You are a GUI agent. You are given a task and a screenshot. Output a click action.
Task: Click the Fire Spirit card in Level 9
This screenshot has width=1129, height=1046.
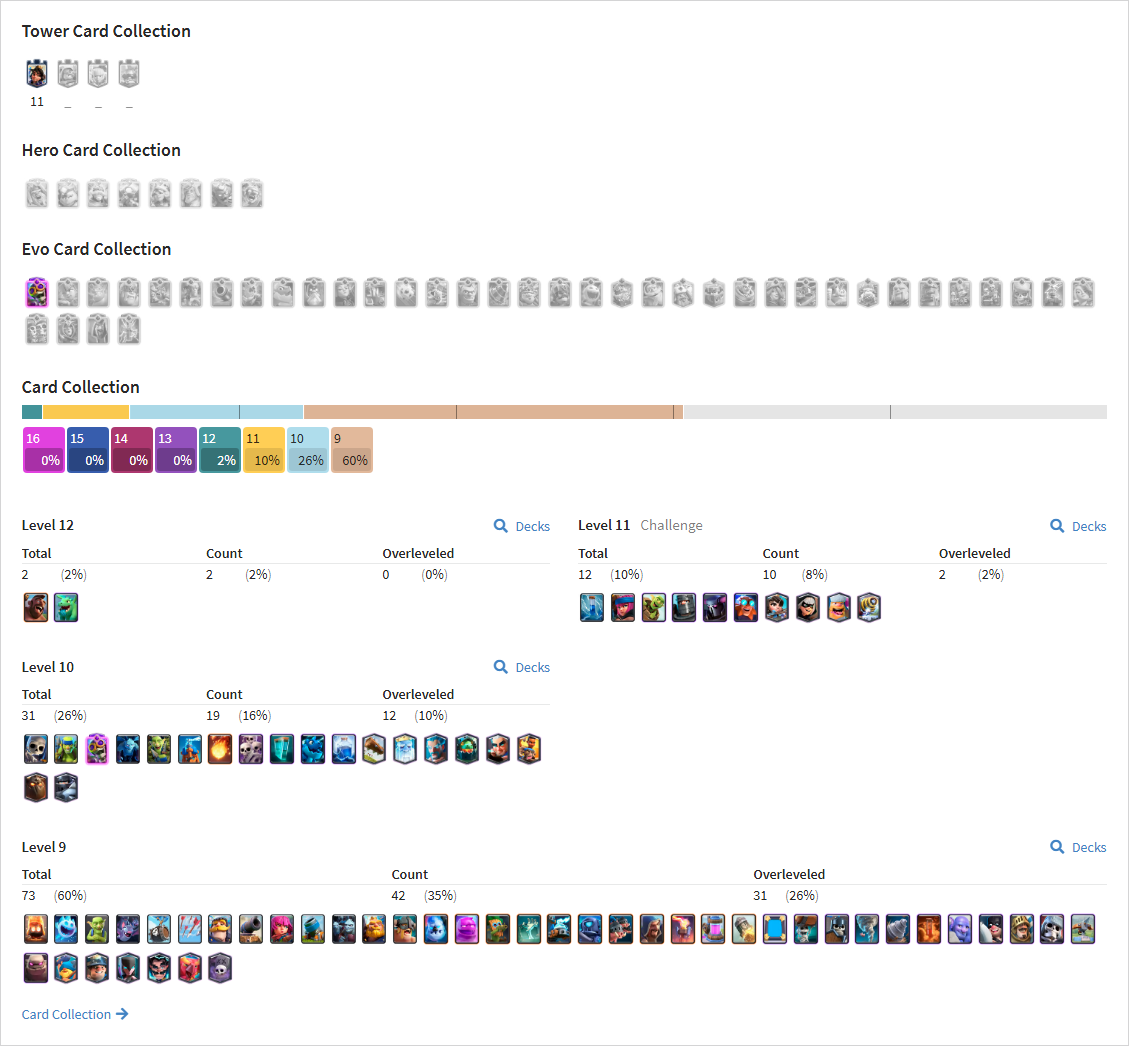point(36,929)
